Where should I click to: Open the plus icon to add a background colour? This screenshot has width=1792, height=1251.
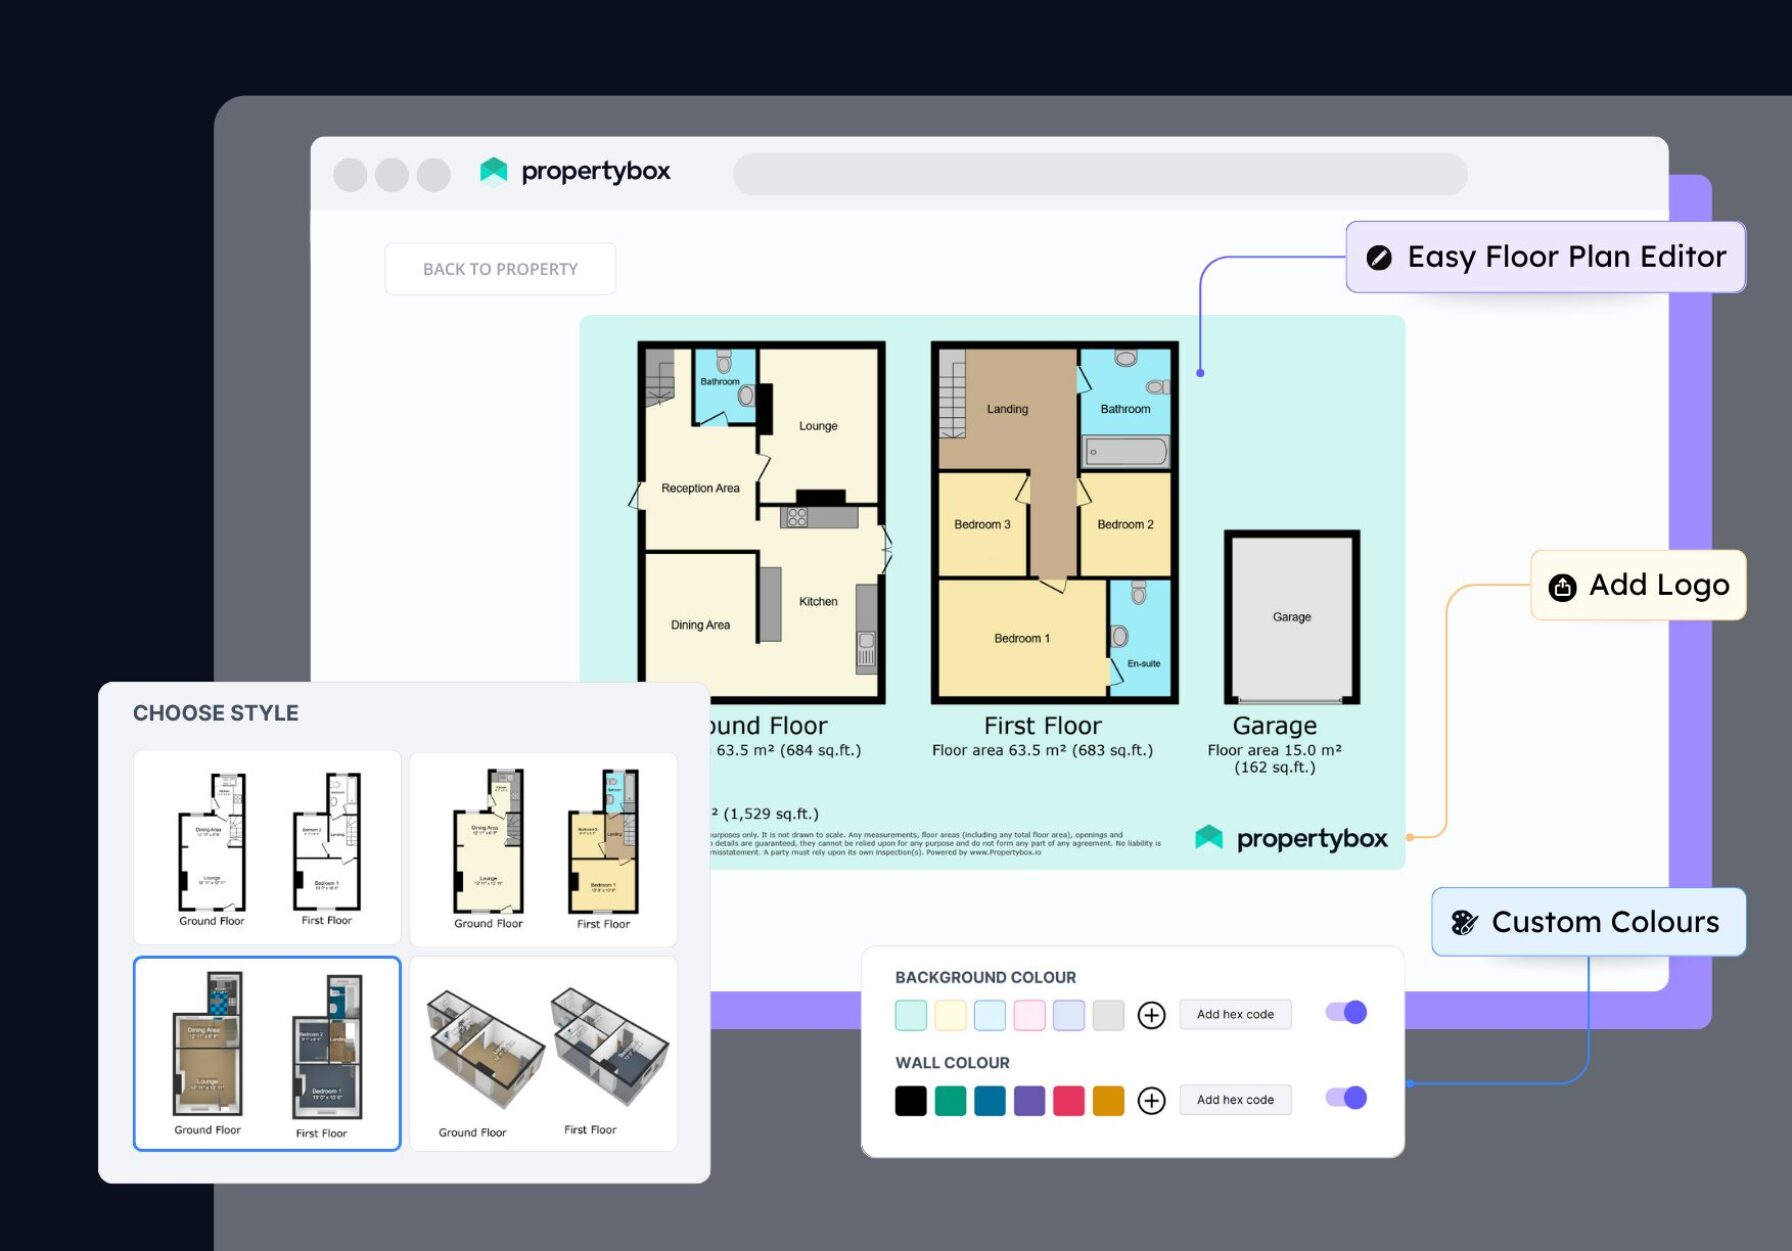pos(1152,1015)
